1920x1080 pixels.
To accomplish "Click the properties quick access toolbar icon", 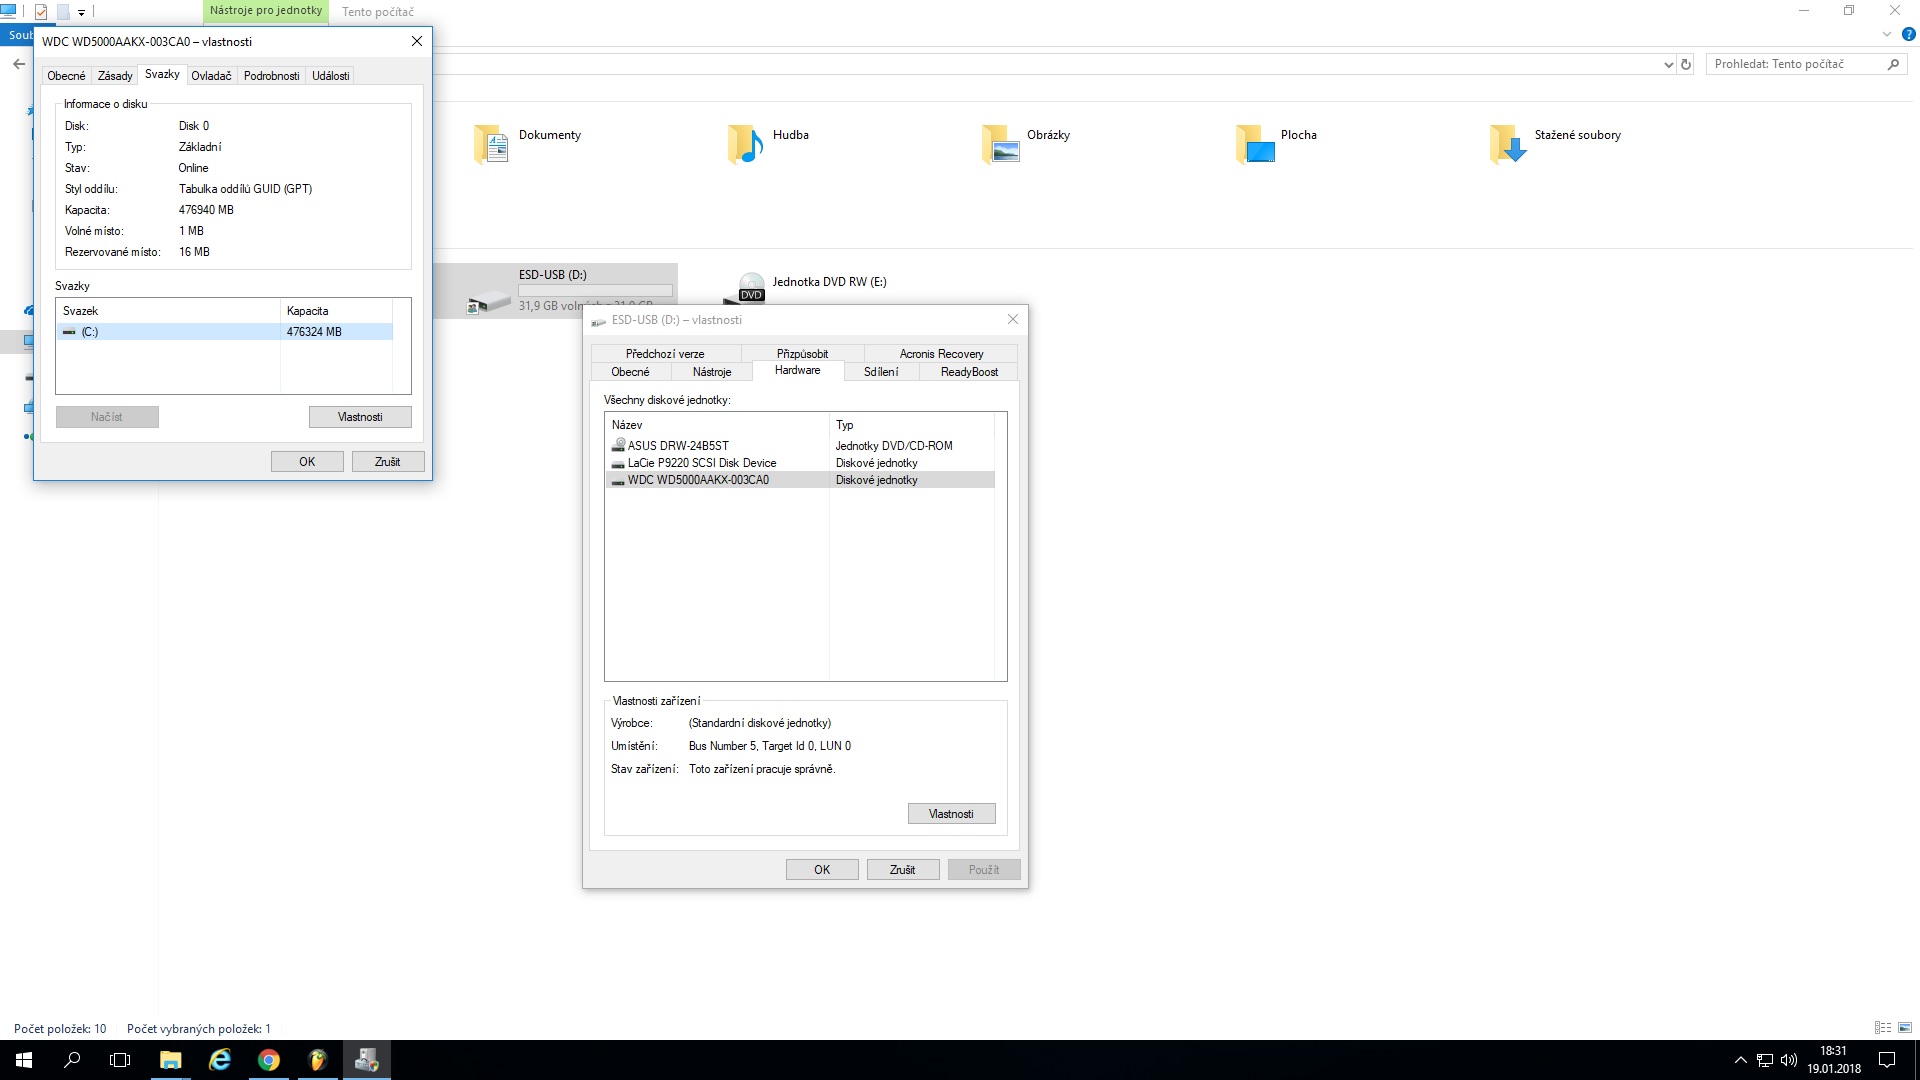I will point(41,12).
